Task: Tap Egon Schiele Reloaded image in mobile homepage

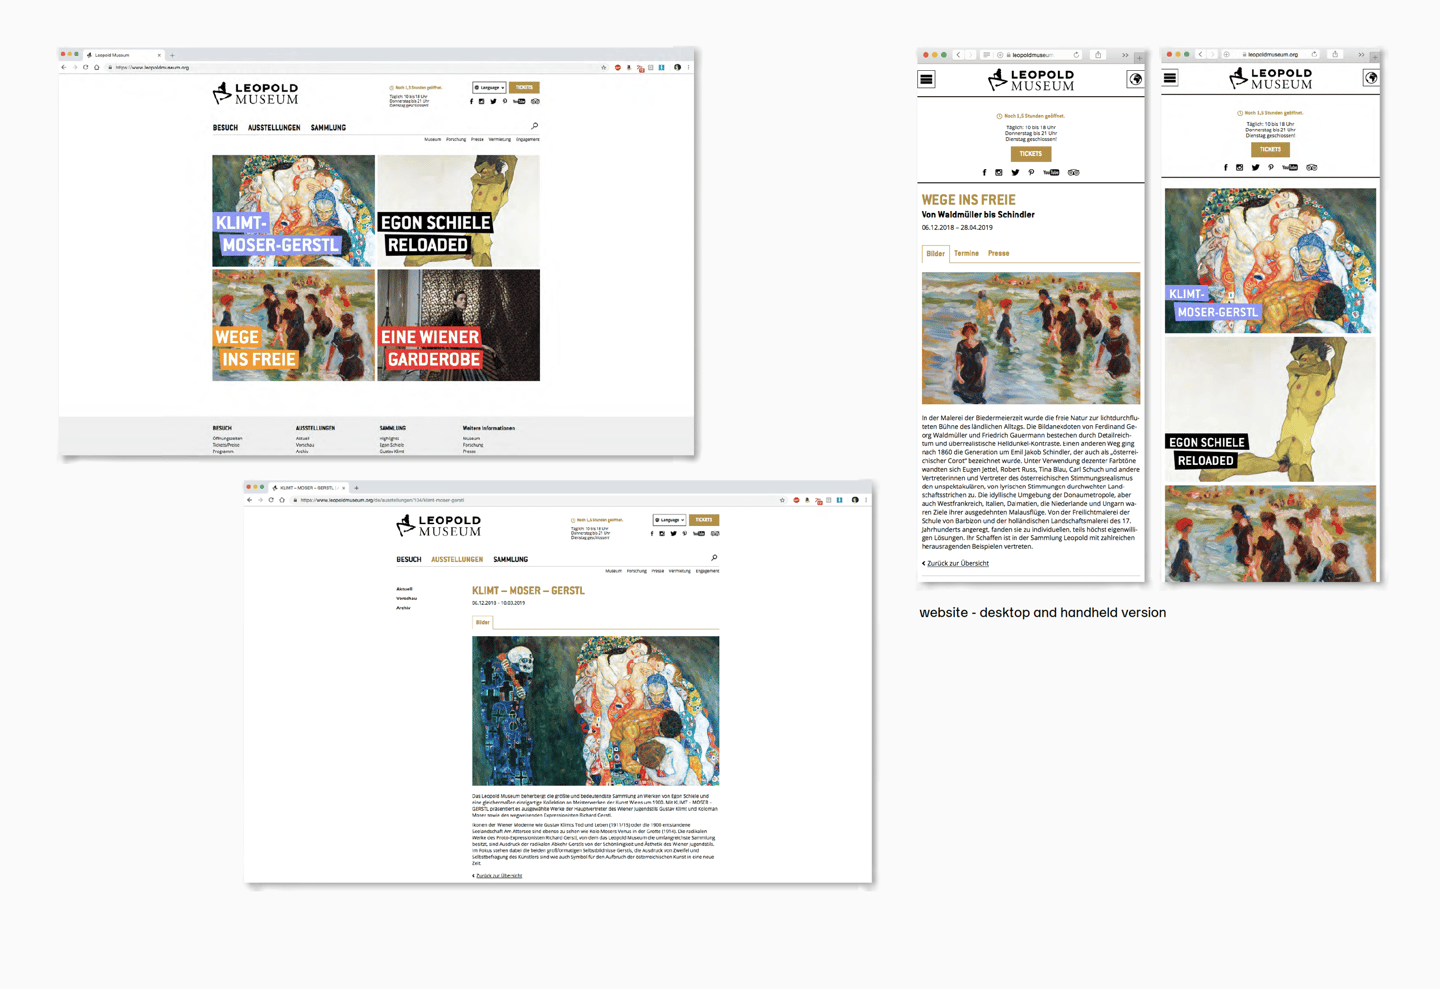Action: click(x=1270, y=410)
